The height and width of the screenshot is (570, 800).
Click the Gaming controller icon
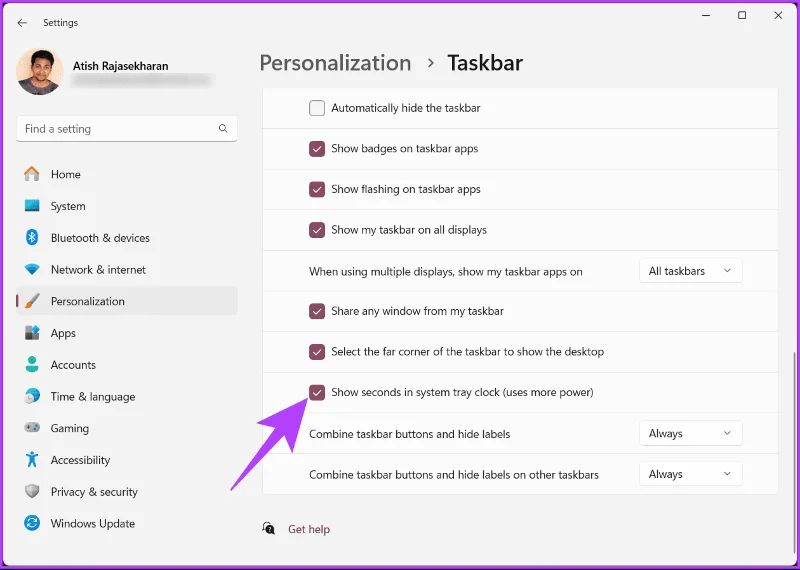tap(32, 428)
